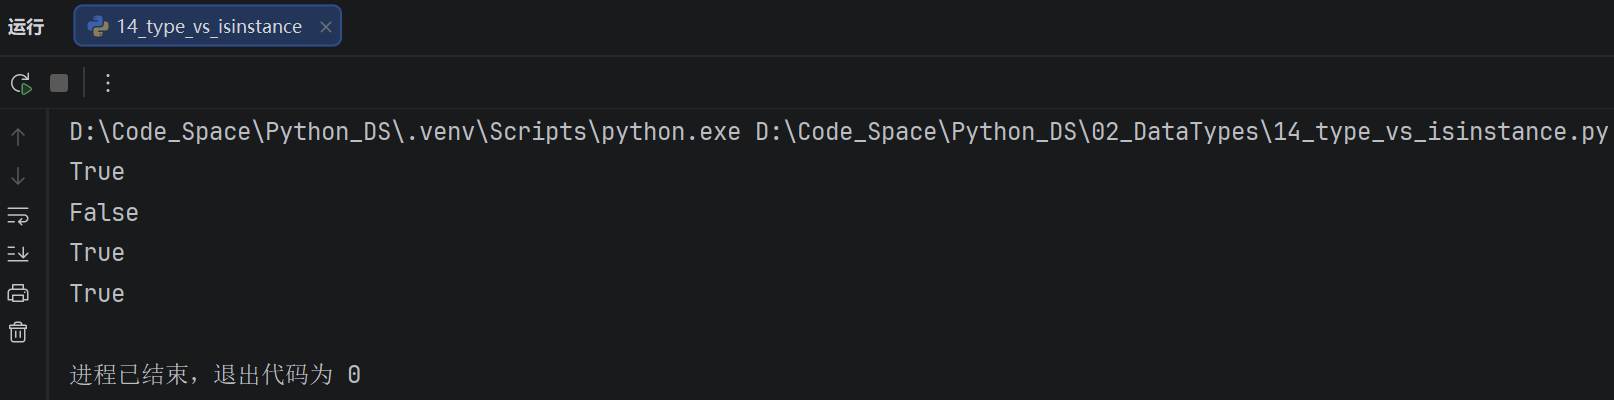Click the 进程已结束 exit code message
This screenshot has width=1614, height=400.
(215, 375)
